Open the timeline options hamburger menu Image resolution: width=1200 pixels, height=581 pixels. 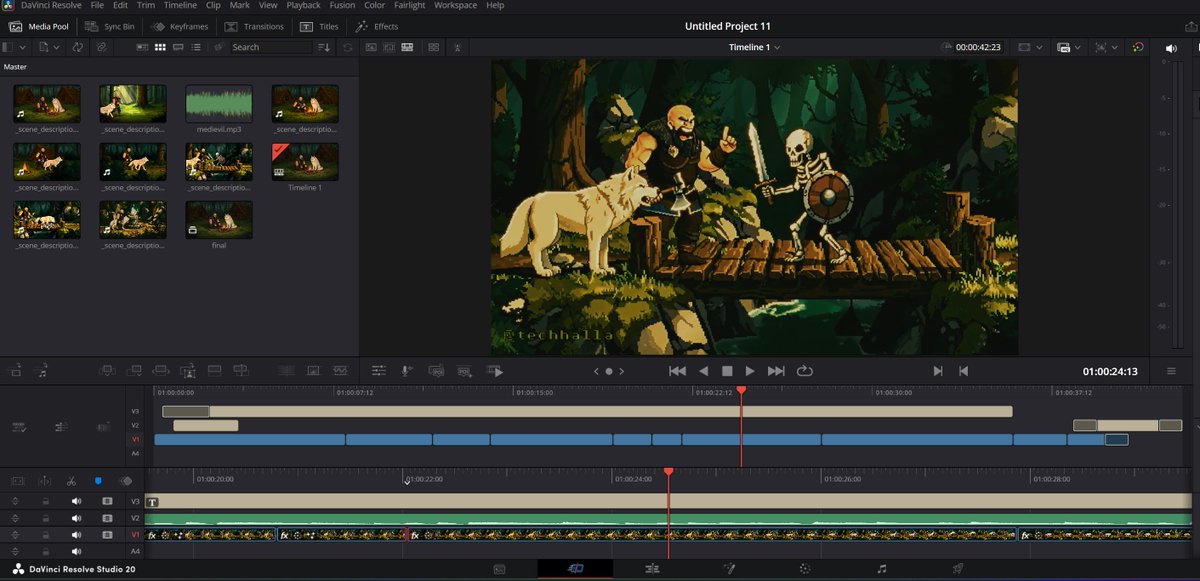[1172, 371]
